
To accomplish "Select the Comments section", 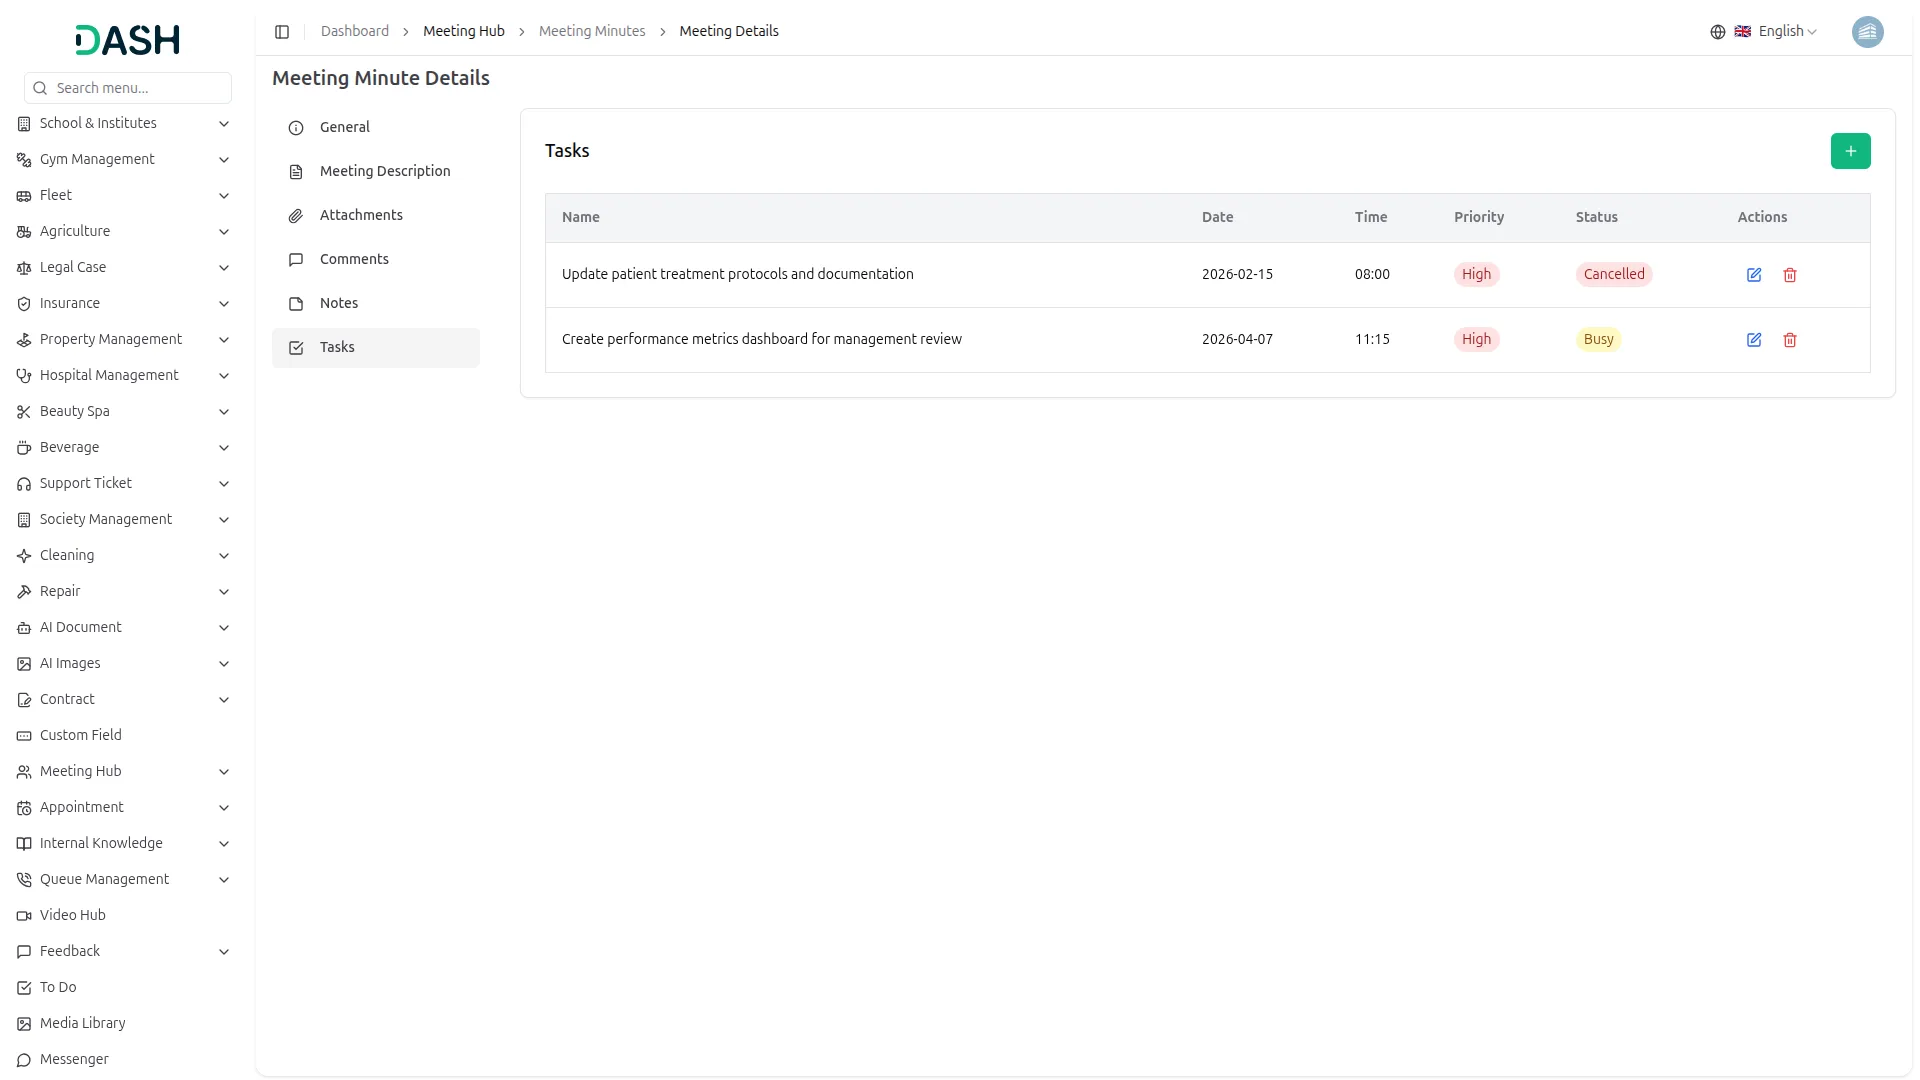I will (x=354, y=259).
